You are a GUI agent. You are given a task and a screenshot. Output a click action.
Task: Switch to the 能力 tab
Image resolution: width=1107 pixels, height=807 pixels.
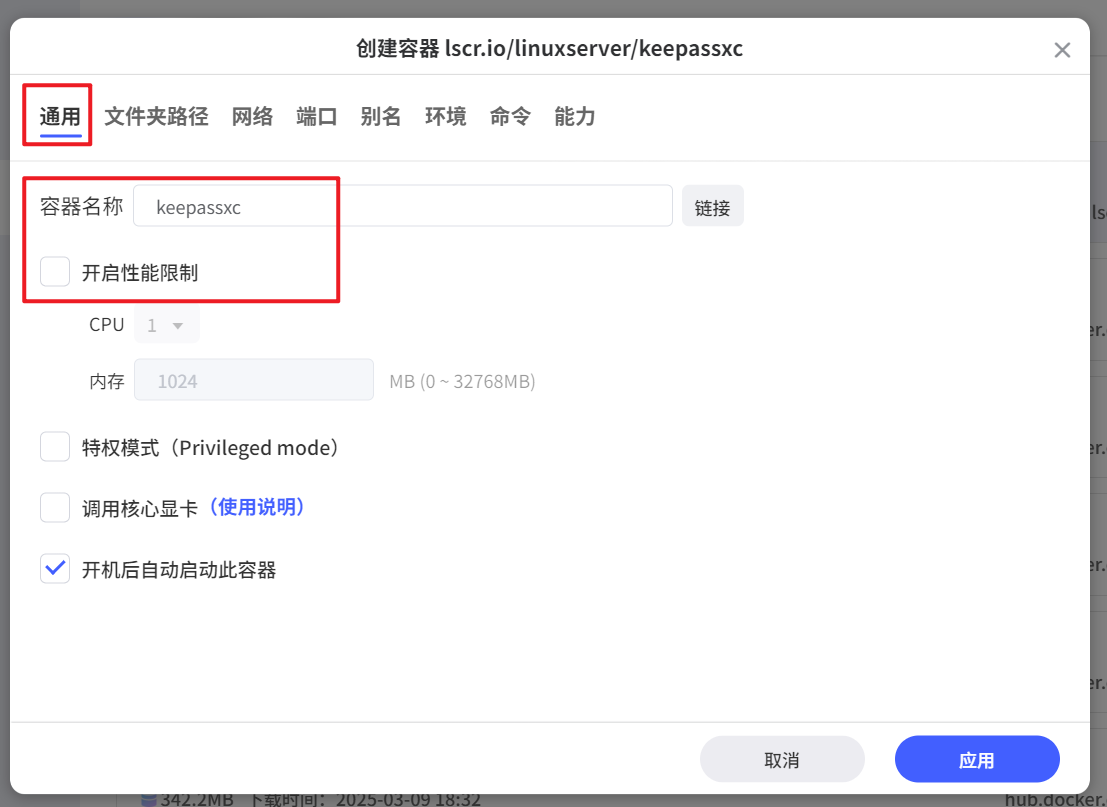coord(575,116)
